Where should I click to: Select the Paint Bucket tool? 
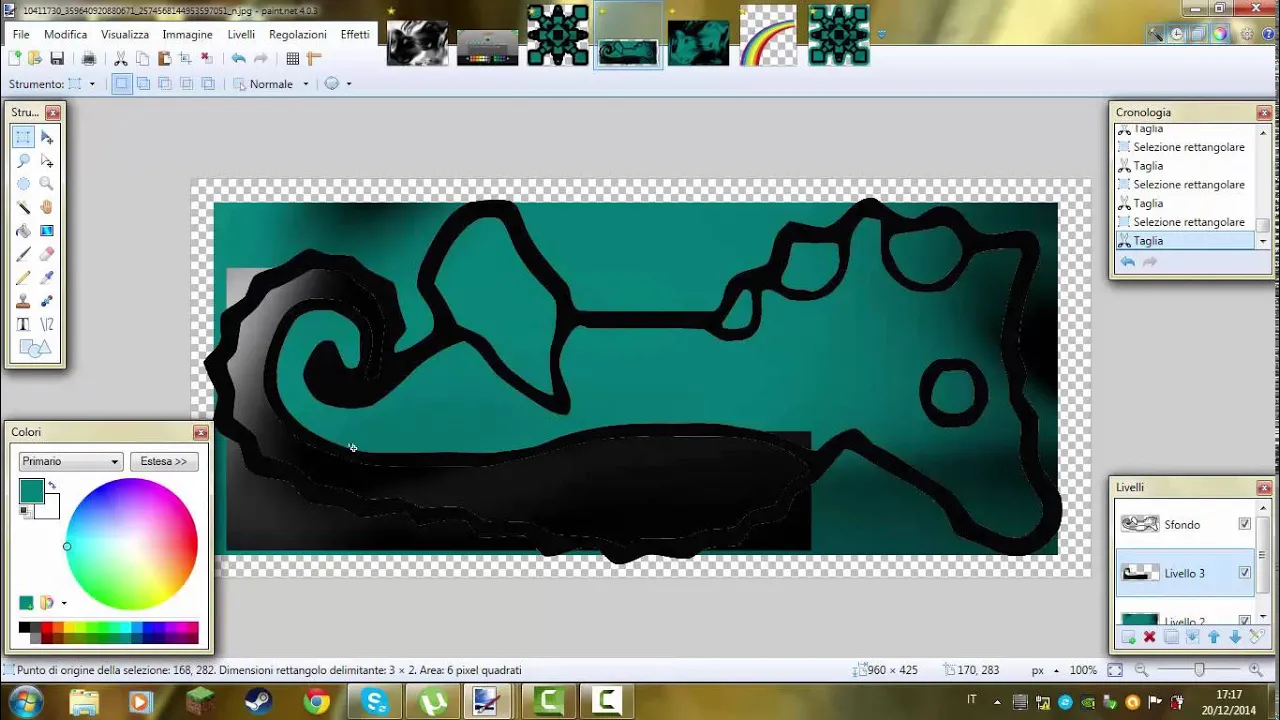(23, 231)
